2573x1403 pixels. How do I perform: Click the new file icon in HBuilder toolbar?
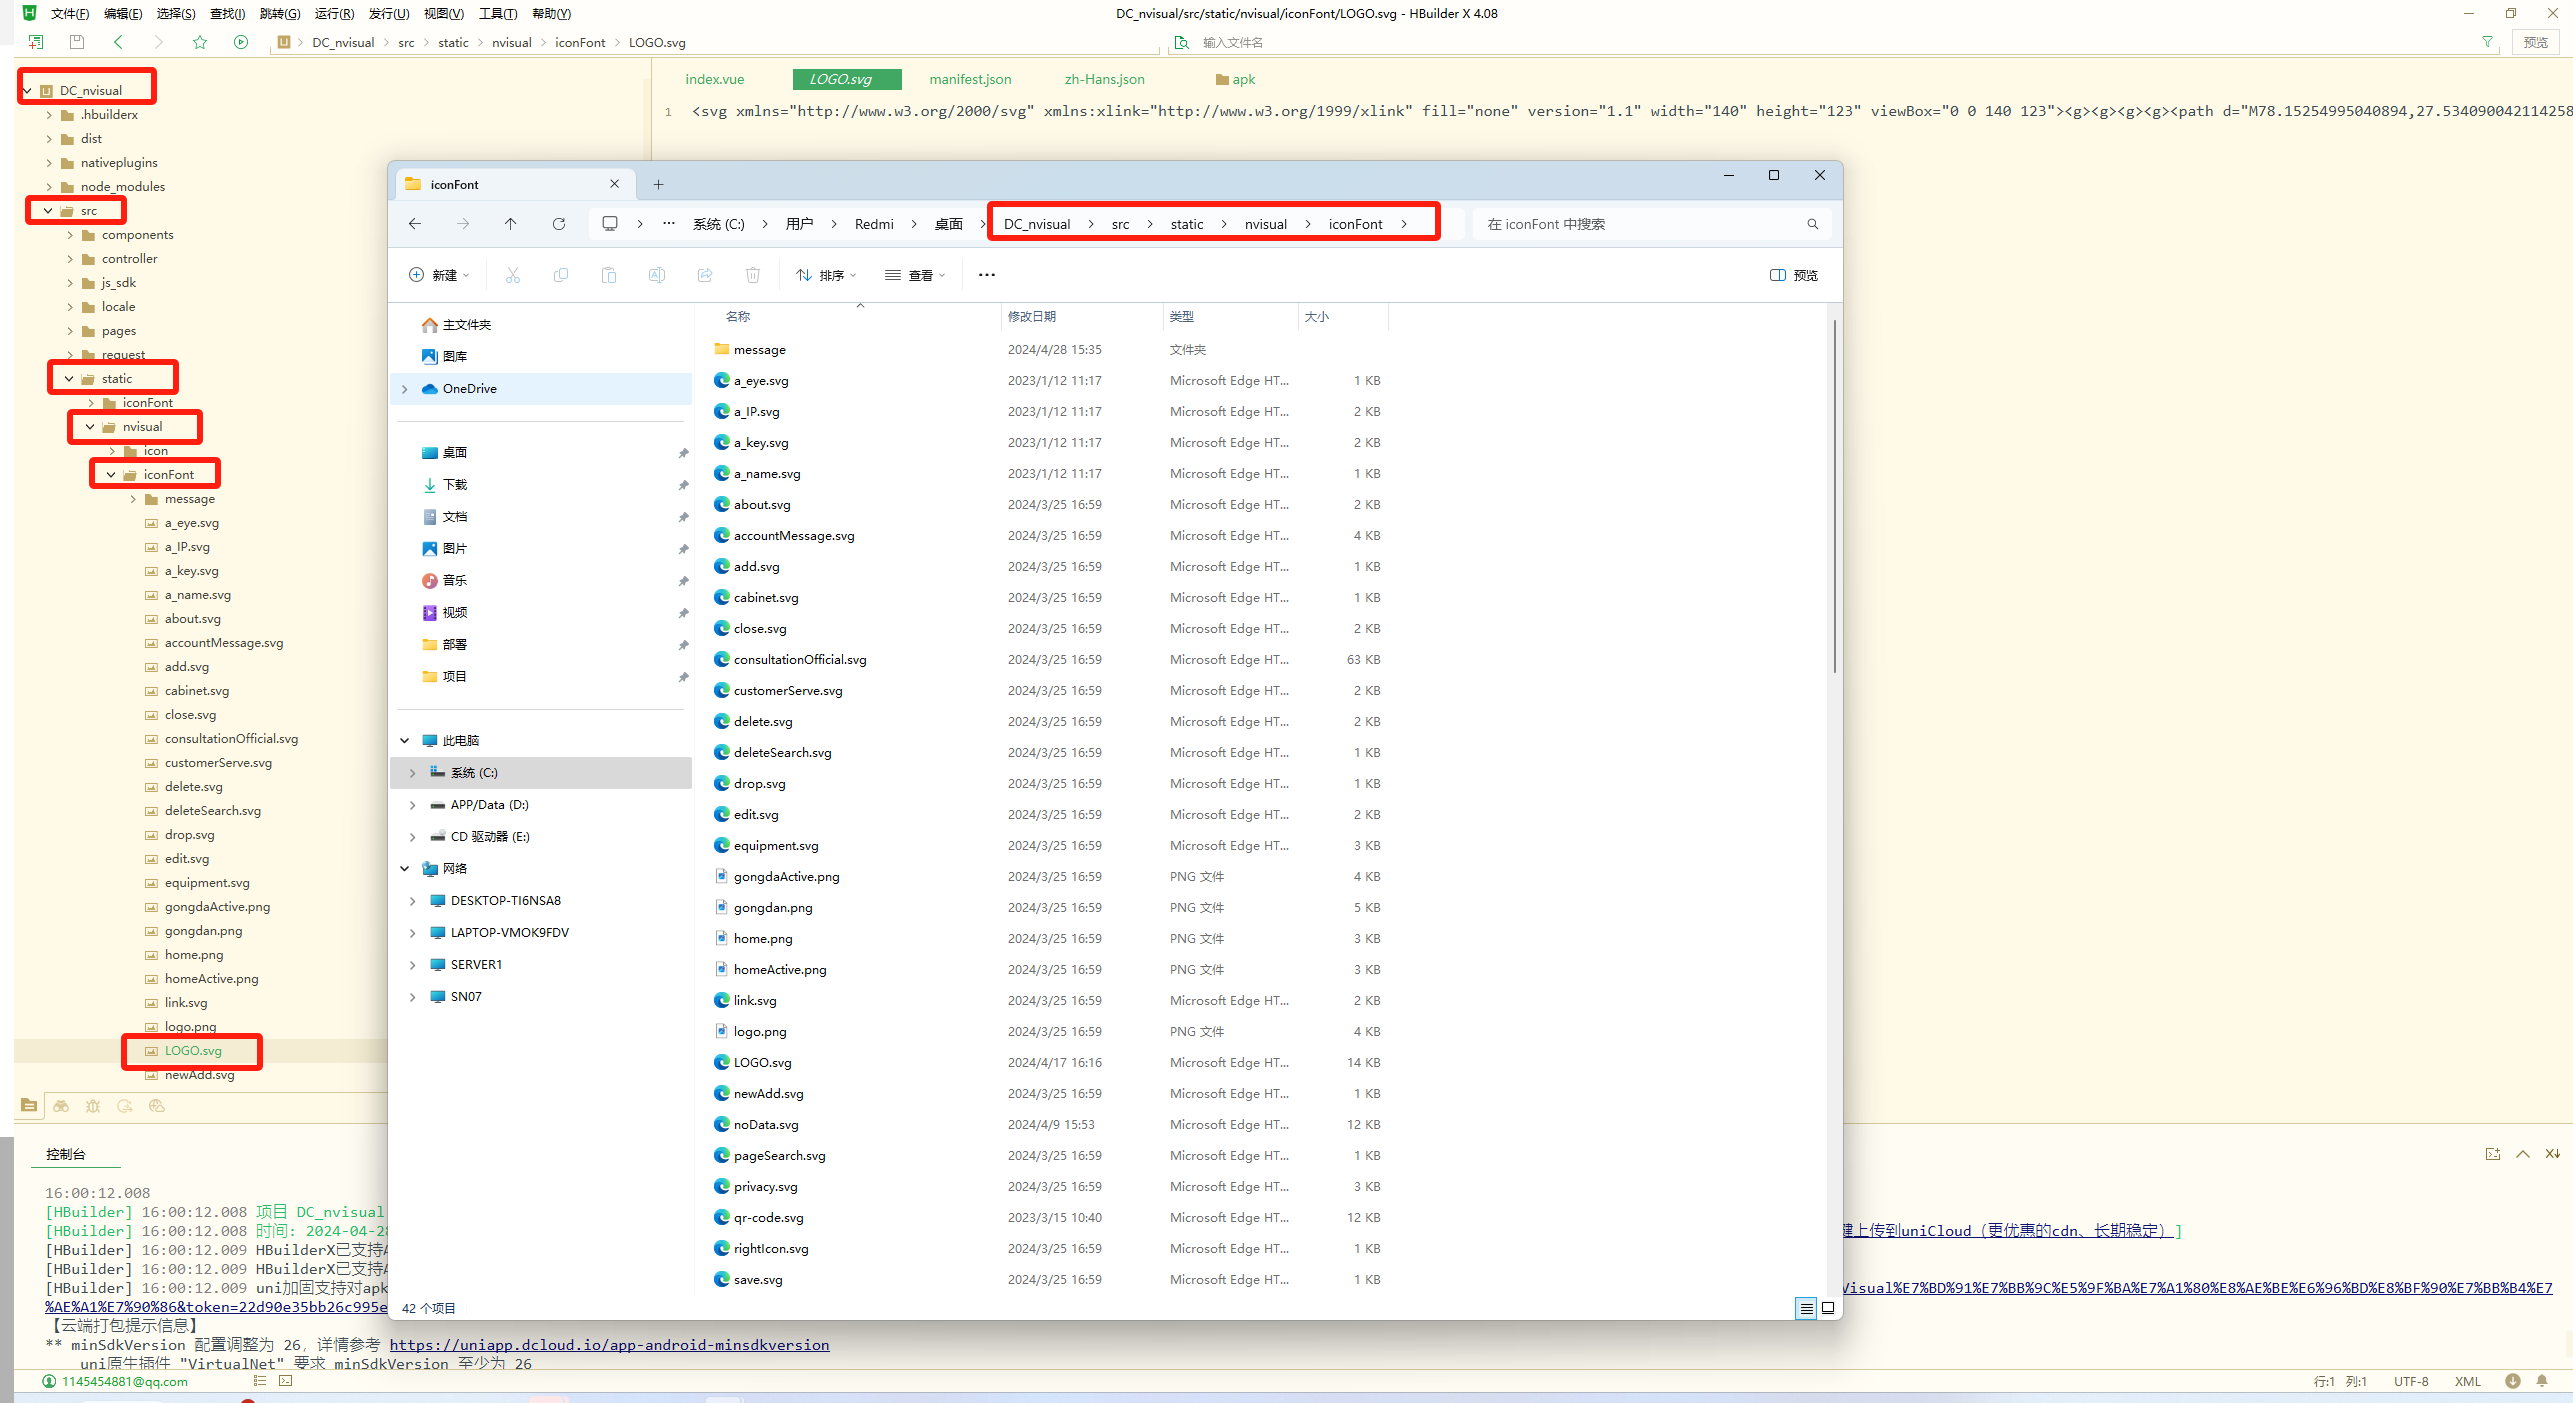click(x=36, y=42)
